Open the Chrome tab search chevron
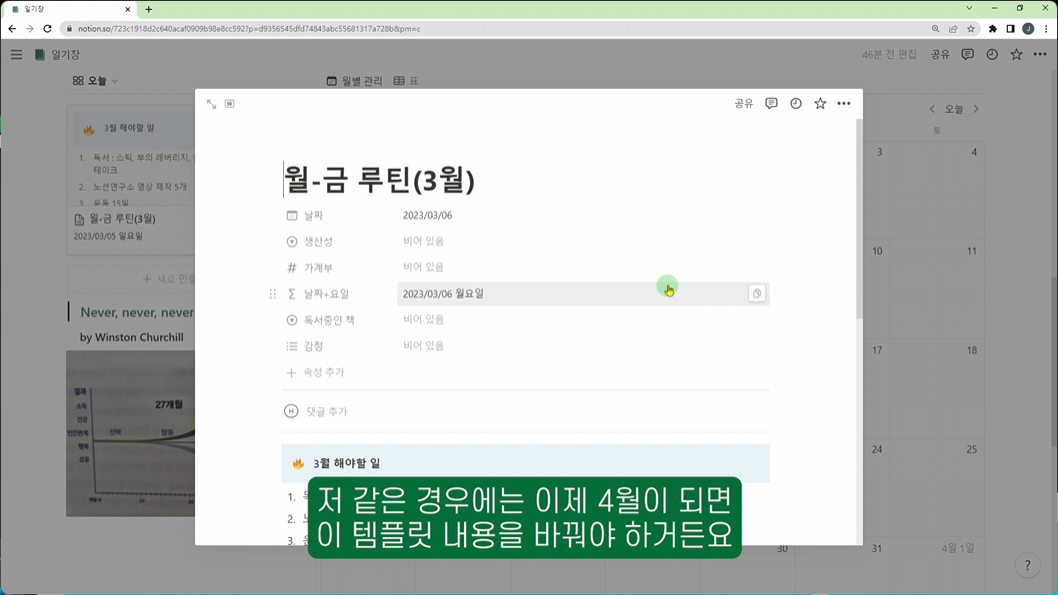 (x=969, y=8)
